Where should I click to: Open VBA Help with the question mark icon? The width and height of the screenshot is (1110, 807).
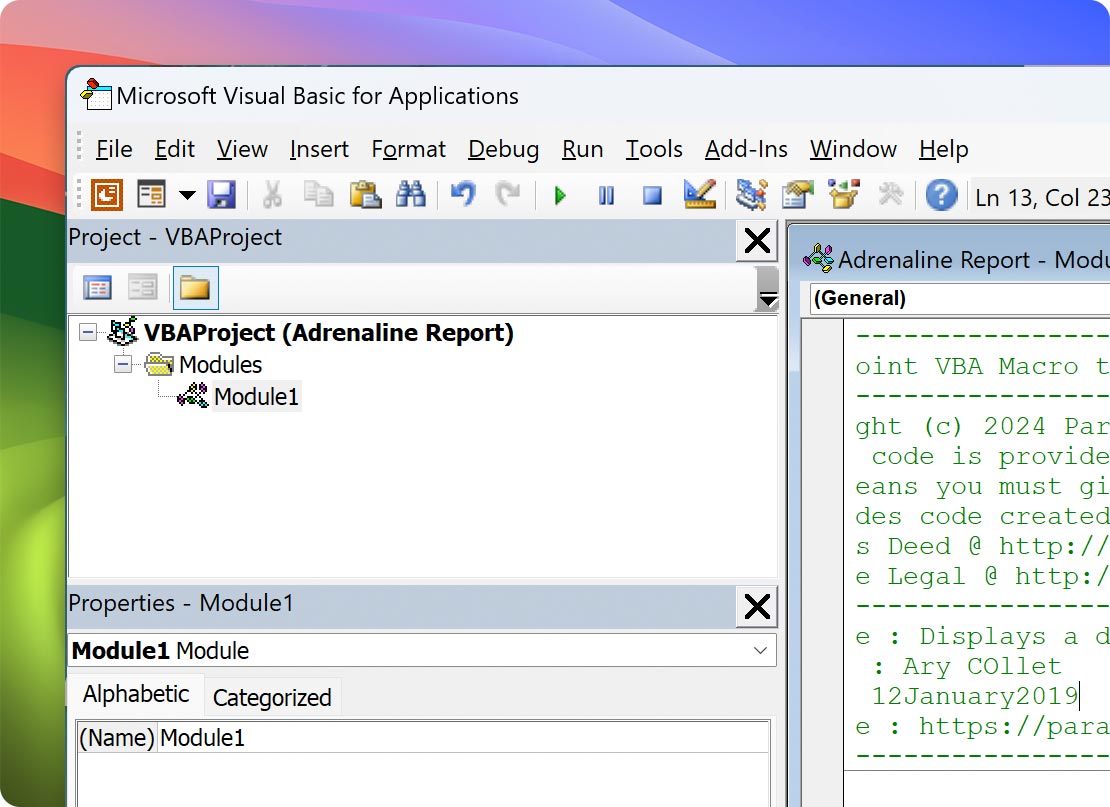tap(940, 196)
